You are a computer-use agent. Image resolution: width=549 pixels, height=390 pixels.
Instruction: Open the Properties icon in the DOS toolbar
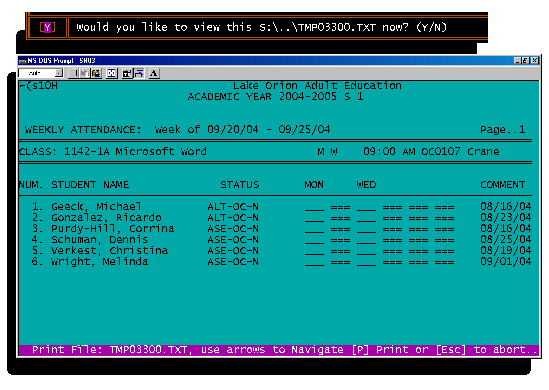[x=127, y=73]
